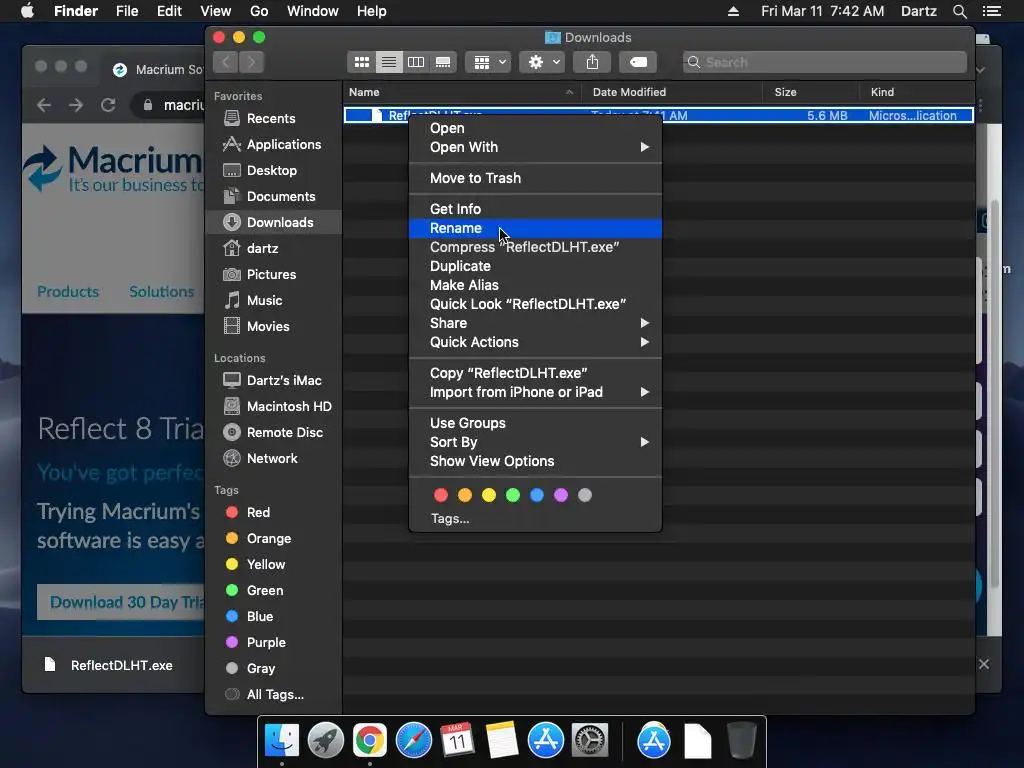
Task: Click Download 30 Day Trial in Chrome window
Action: (x=121, y=602)
